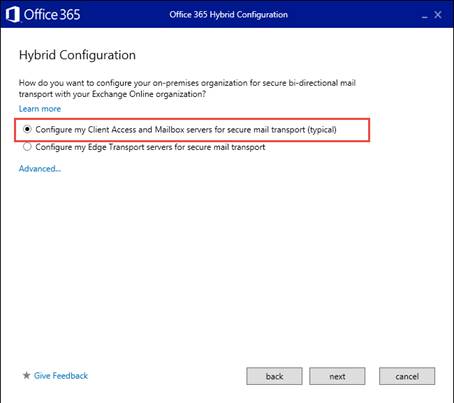Click the 'Office 365 Hybrid Configuration' title bar text
454x403 pixels.
228,15
